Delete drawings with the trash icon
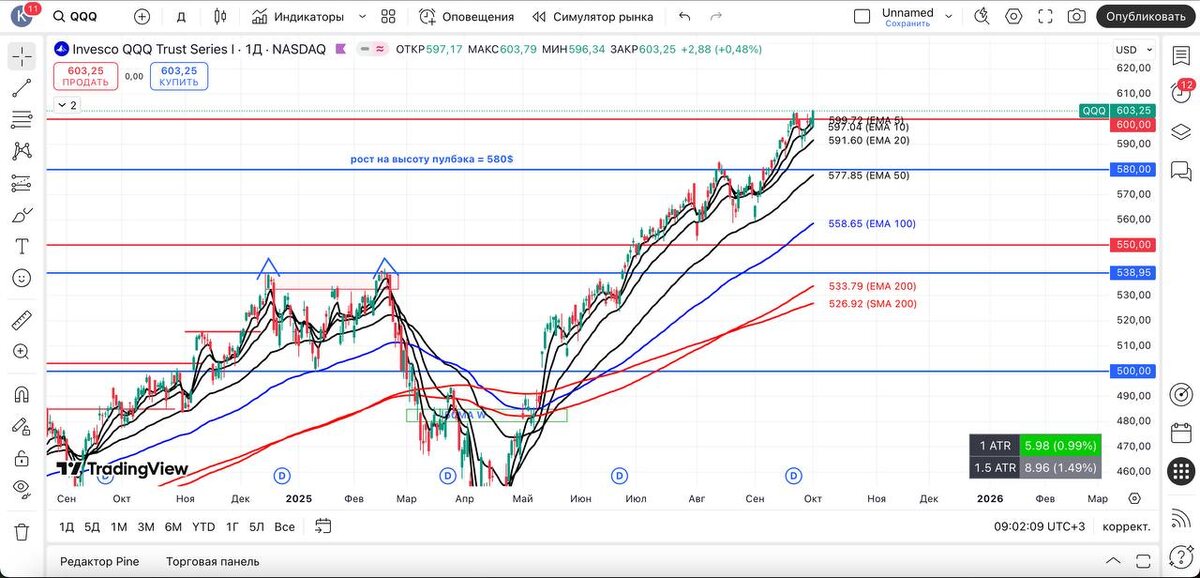Viewport: 1200px width, 578px height. 21,531
